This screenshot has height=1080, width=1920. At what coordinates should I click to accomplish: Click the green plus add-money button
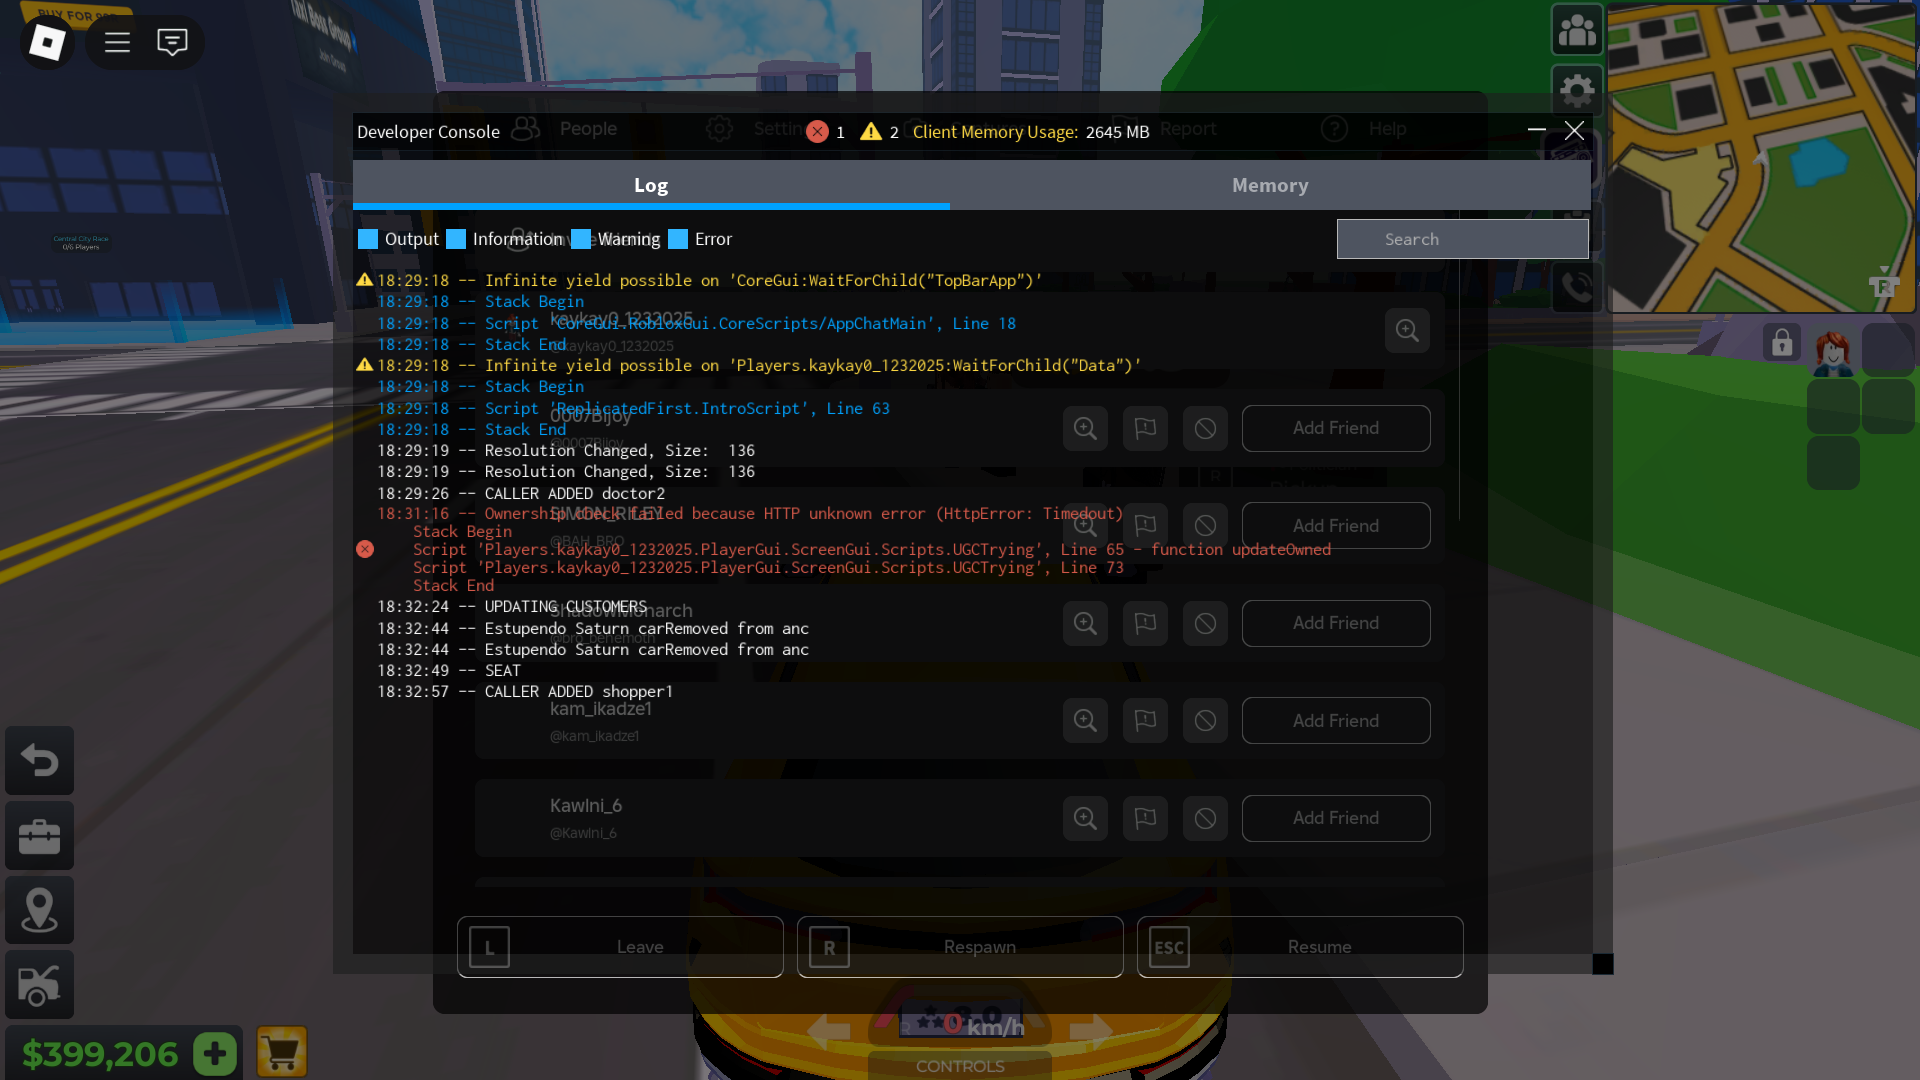[x=215, y=1054]
